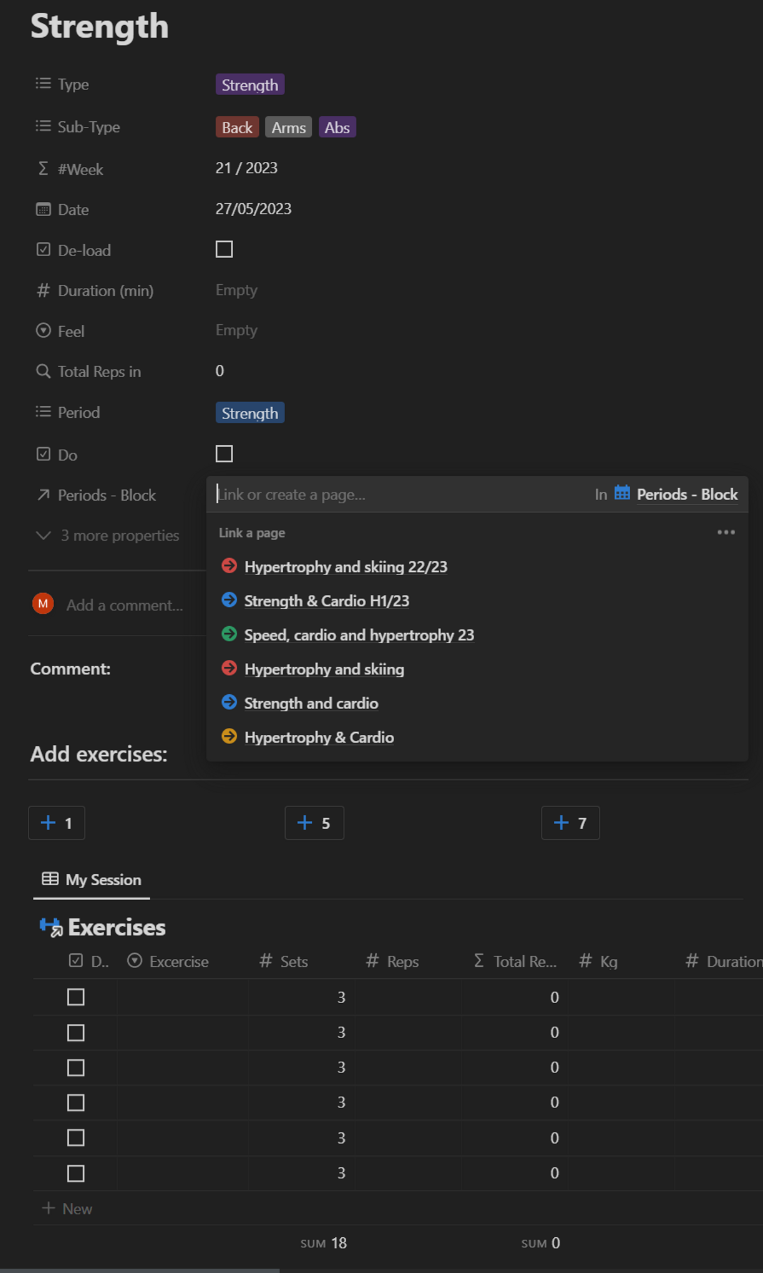Click the orange arrow icon of Hypertrophy and skiing 22/23

[227, 565]
